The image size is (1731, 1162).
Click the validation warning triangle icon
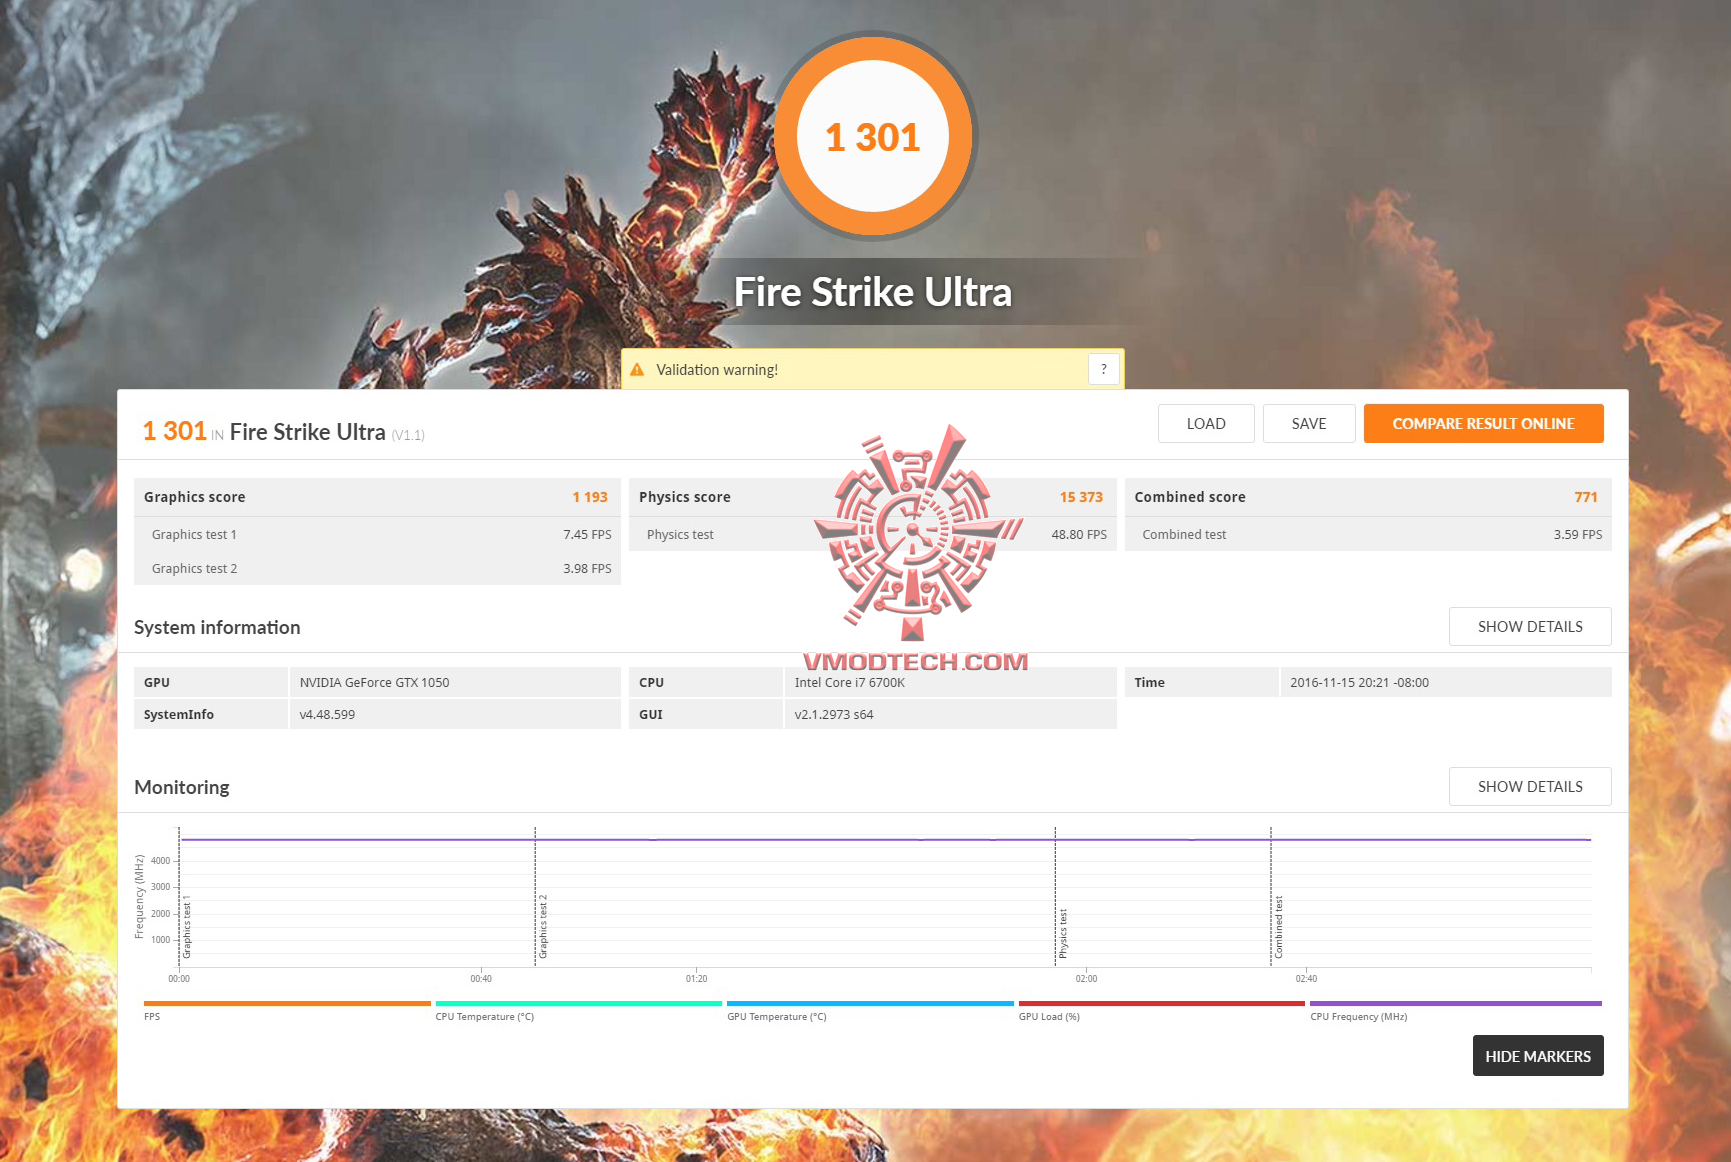(x=637, y=370)
